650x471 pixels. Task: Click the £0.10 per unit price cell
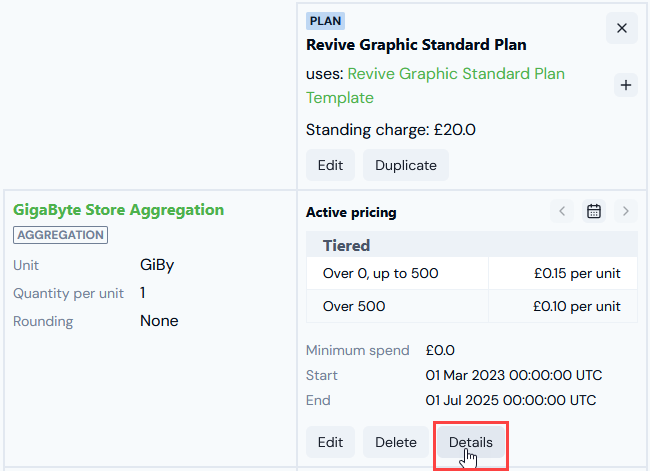(x=563, y=306)
